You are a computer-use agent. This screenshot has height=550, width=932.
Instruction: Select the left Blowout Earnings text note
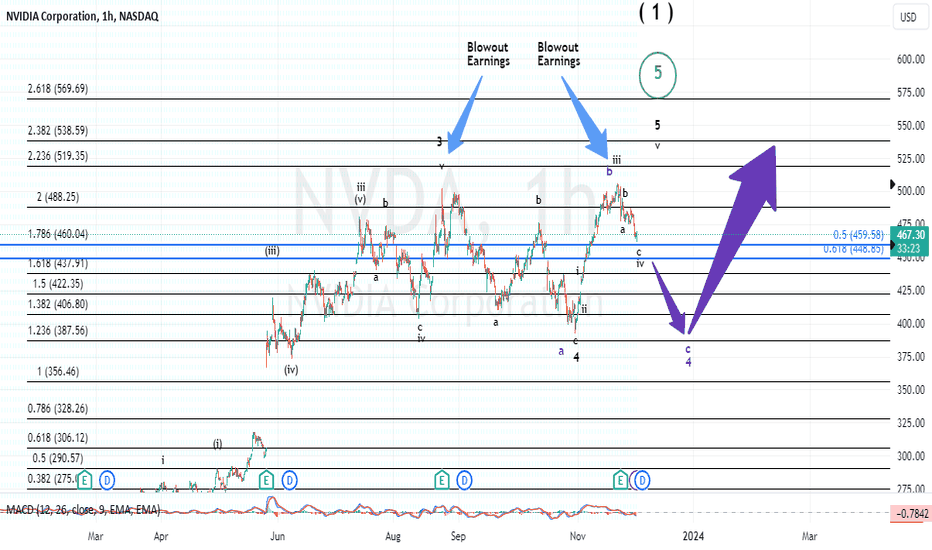coord(488,54)
